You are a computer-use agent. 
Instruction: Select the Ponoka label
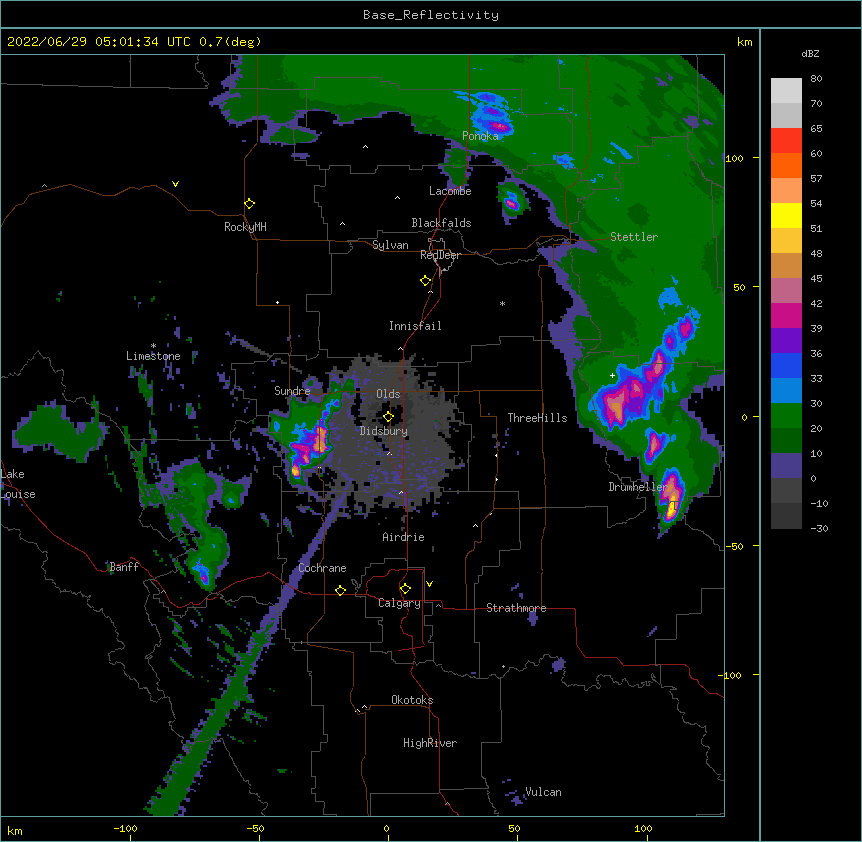click(480, 136)
